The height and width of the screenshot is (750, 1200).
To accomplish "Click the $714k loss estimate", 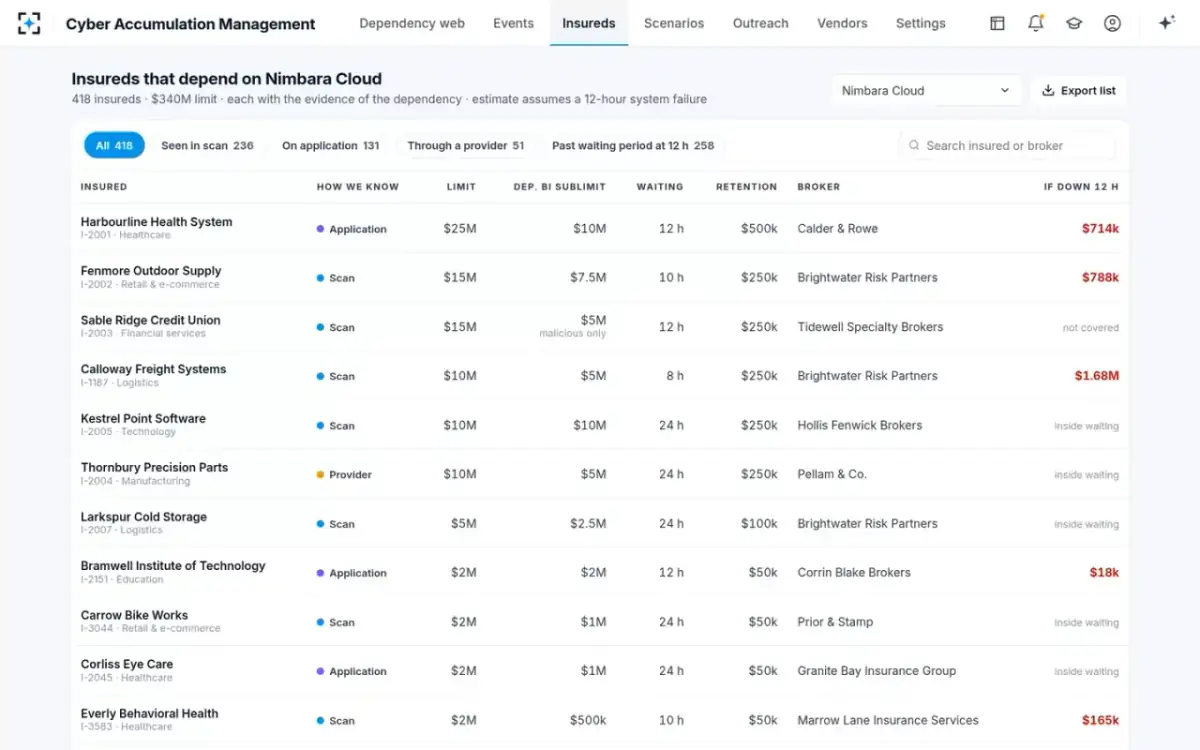I will (1100, 229).
